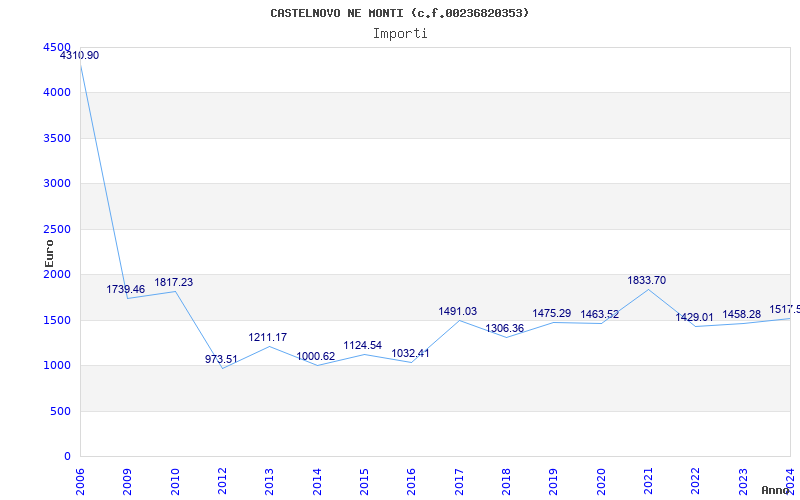Click the 4500 y-axis tick label
Image resolution: width=800 pixels, height=500 pixels.
pyautogui.click(x=57, y=47)
